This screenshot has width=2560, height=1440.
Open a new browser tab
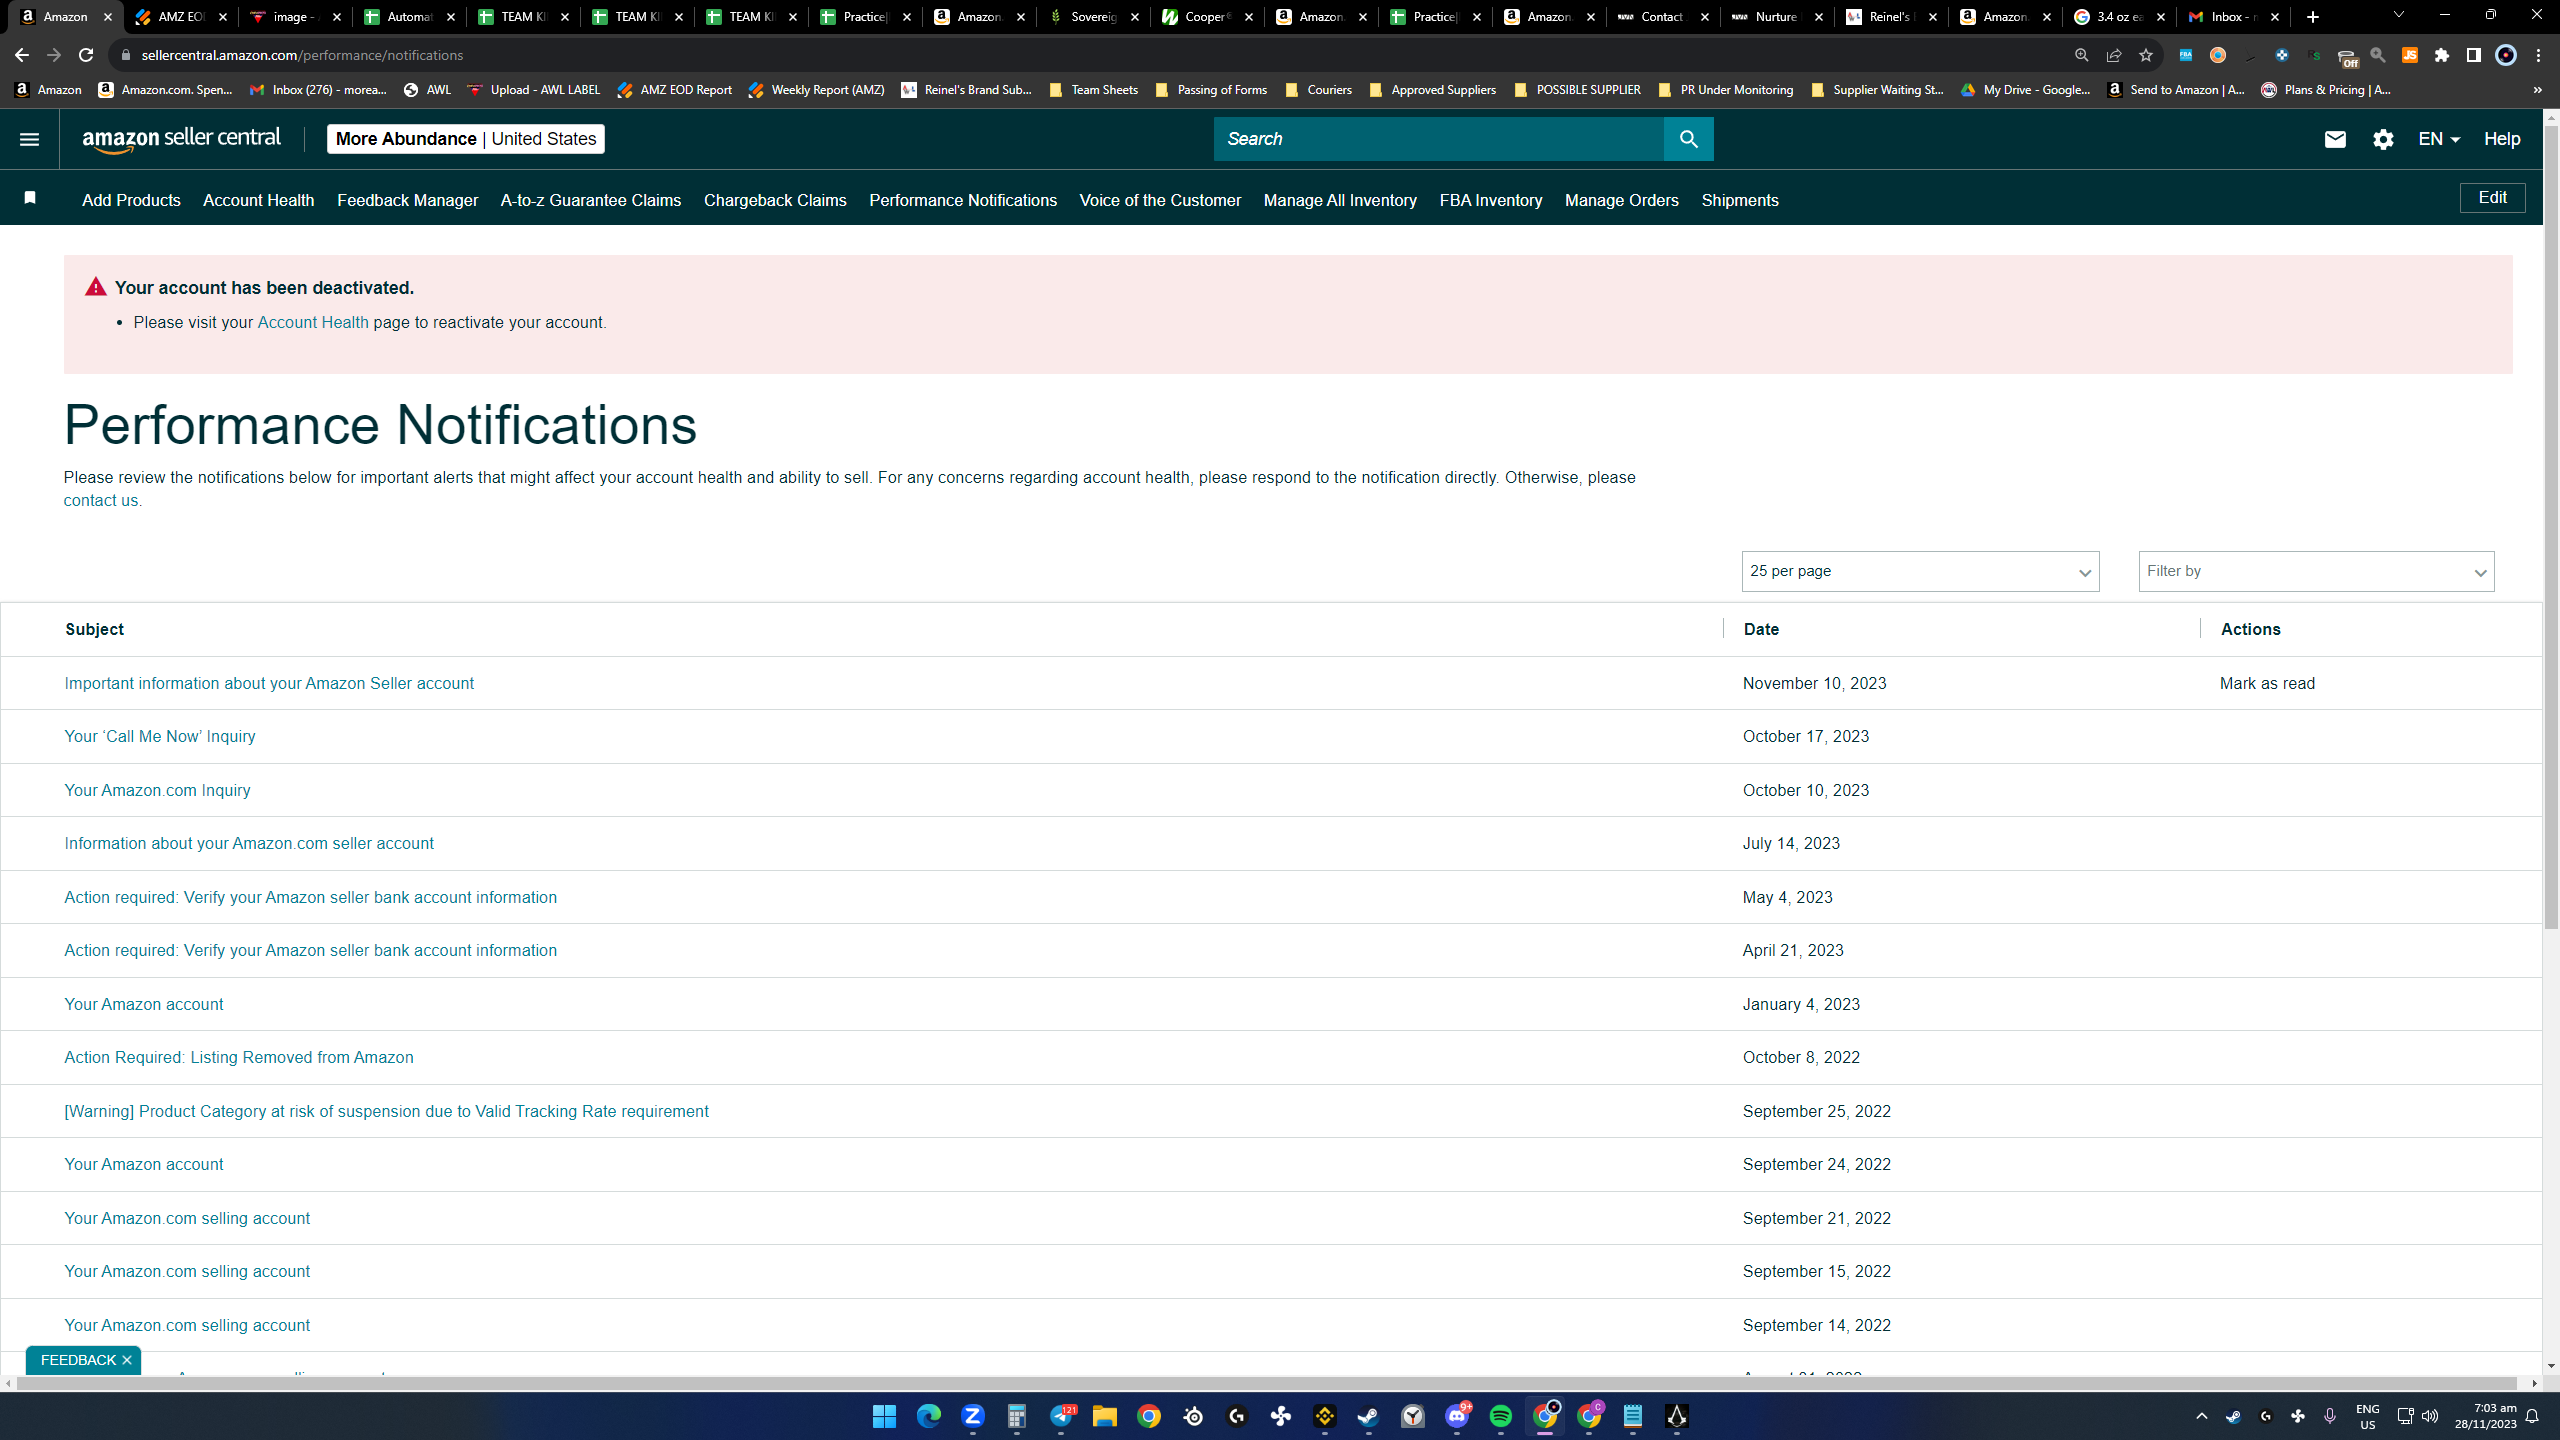pyautogui.click(x=2312, y=17)
